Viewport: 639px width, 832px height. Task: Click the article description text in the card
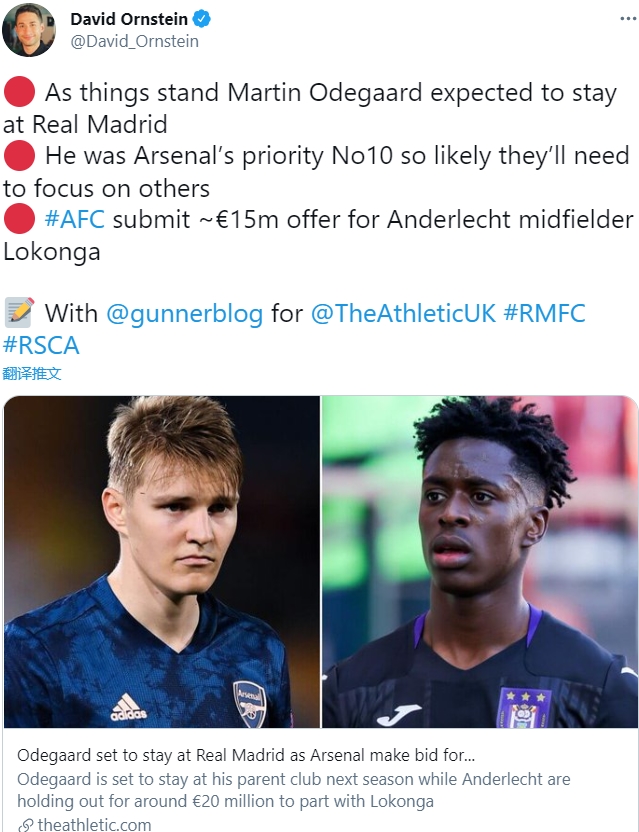tap(293, 790)
